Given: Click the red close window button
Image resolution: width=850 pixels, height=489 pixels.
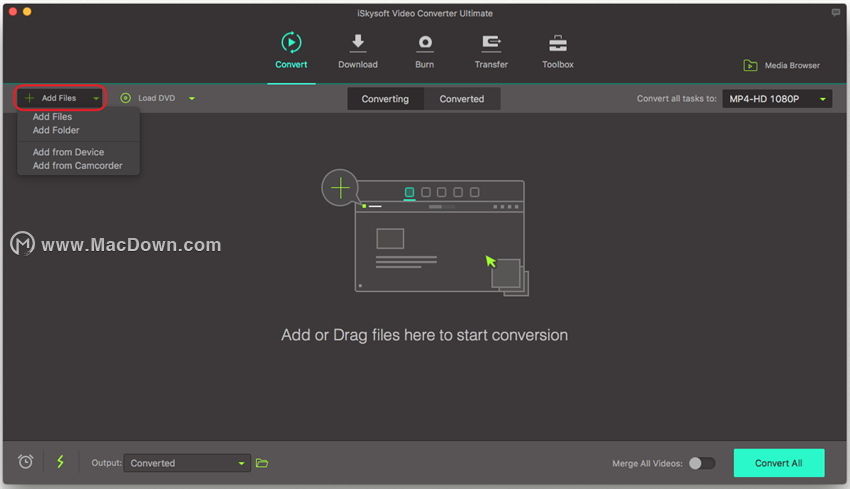Looking at the screenshot, I should click(x=13, y=11).
